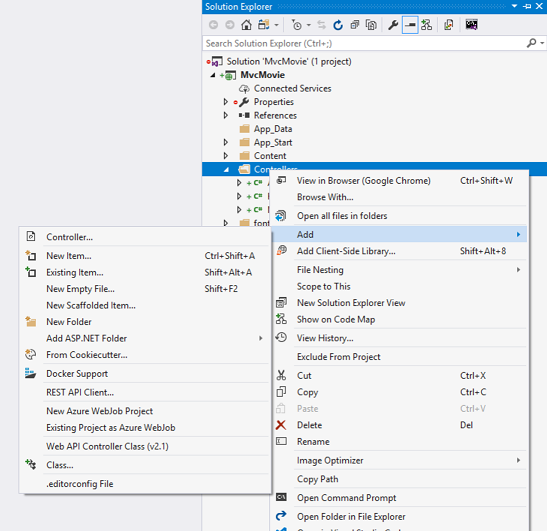Click the View Class Diagram toolbar icon

click(426, 25)
